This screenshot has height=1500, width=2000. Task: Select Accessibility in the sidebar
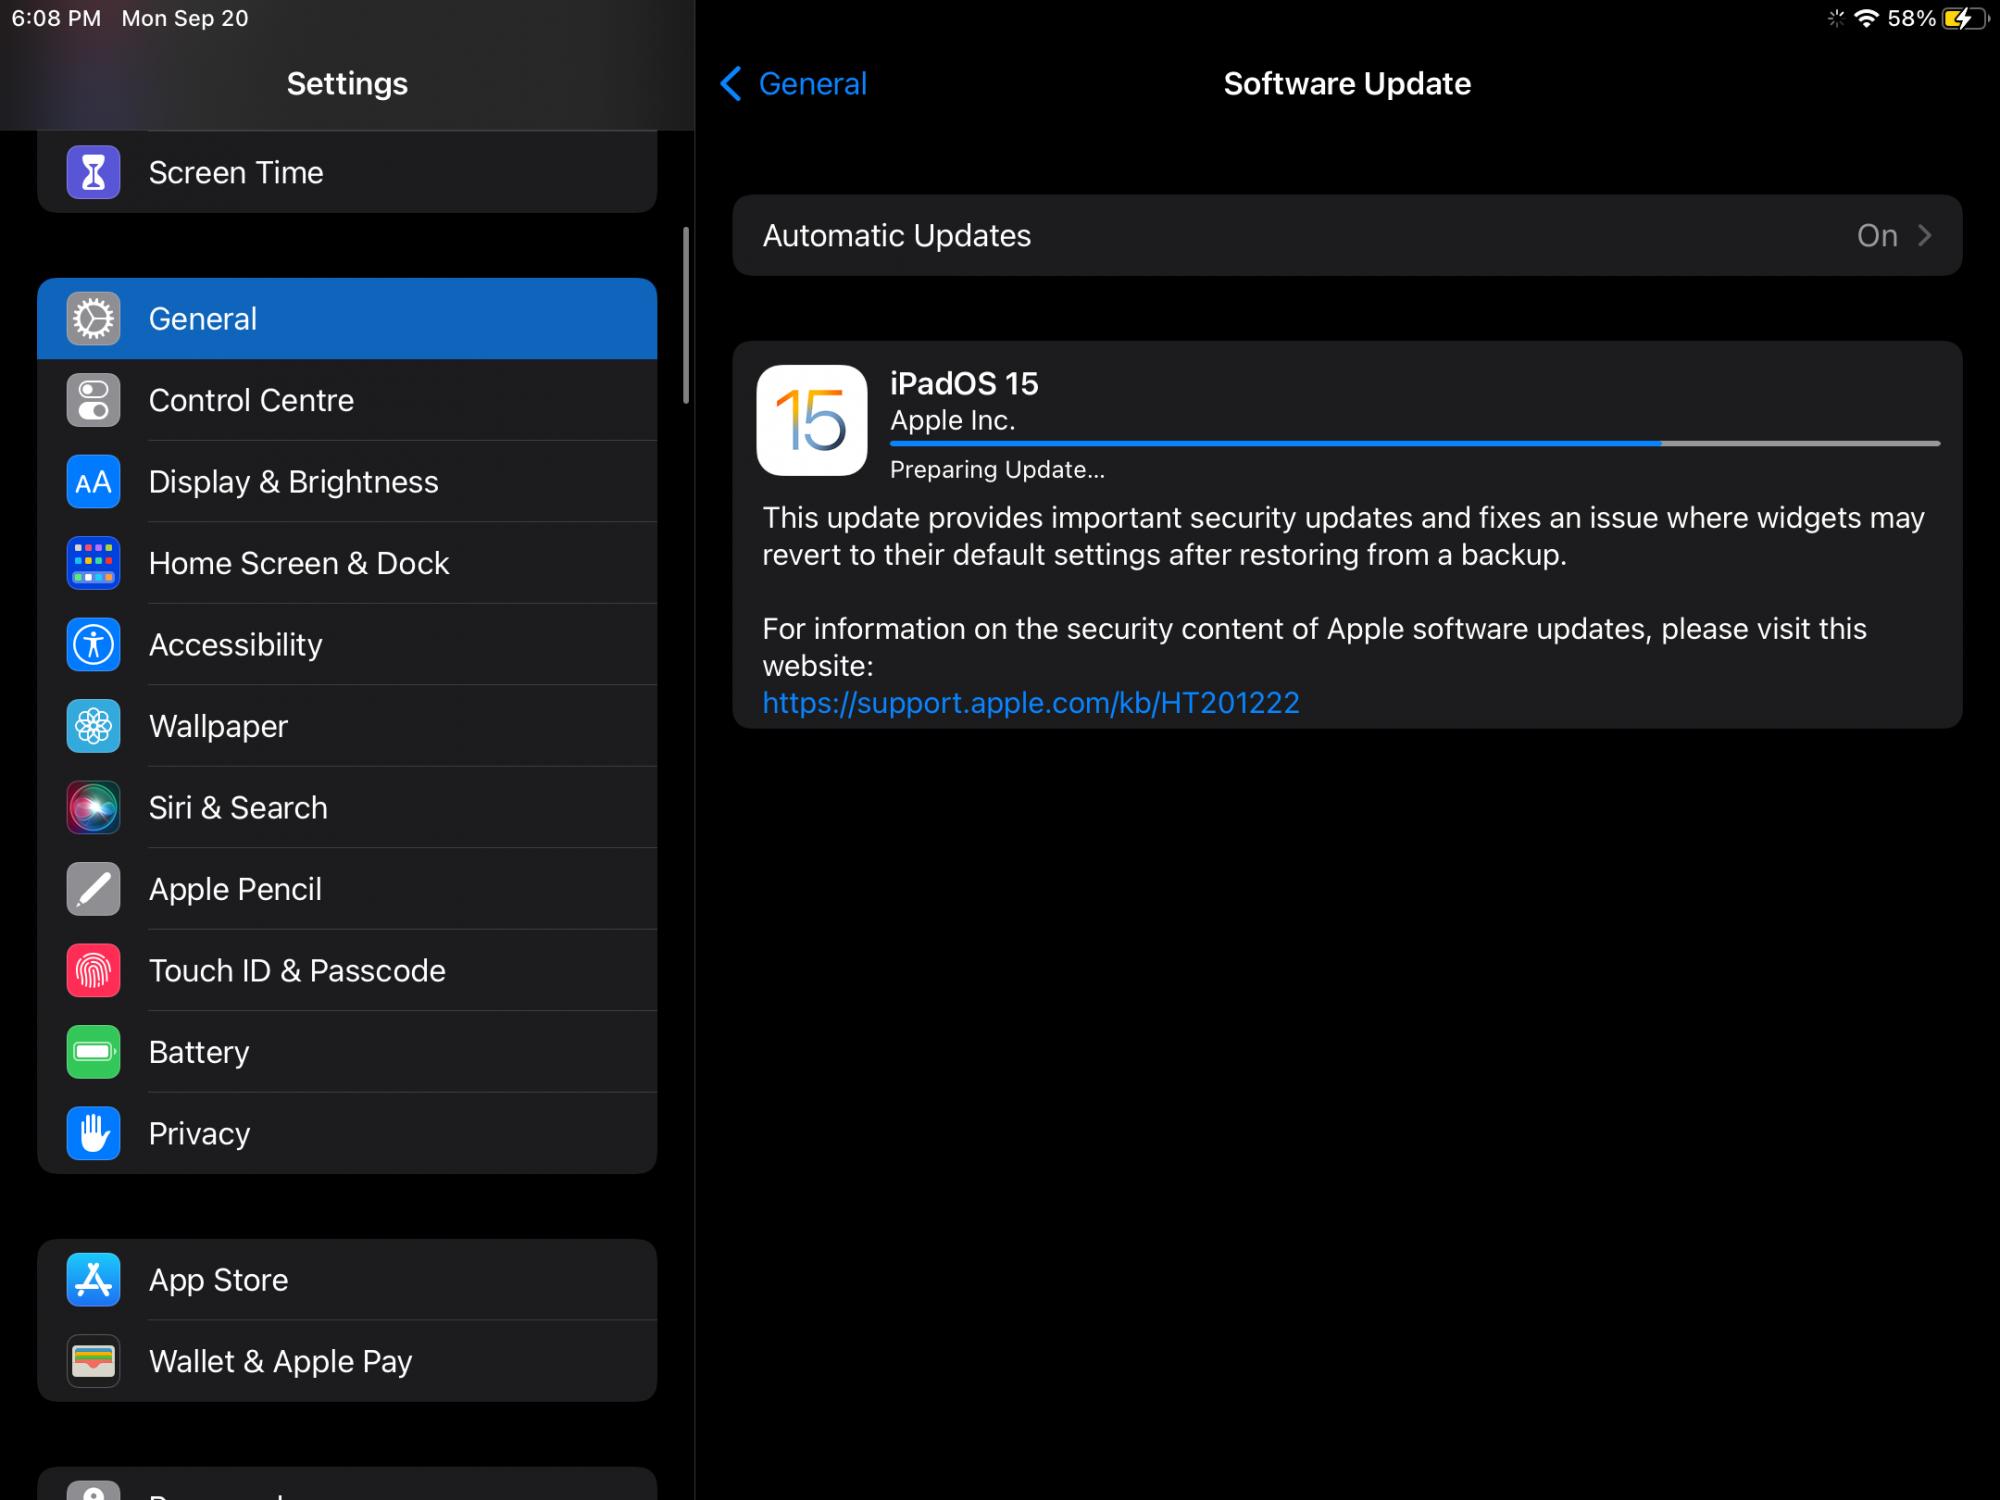(347, 645)
